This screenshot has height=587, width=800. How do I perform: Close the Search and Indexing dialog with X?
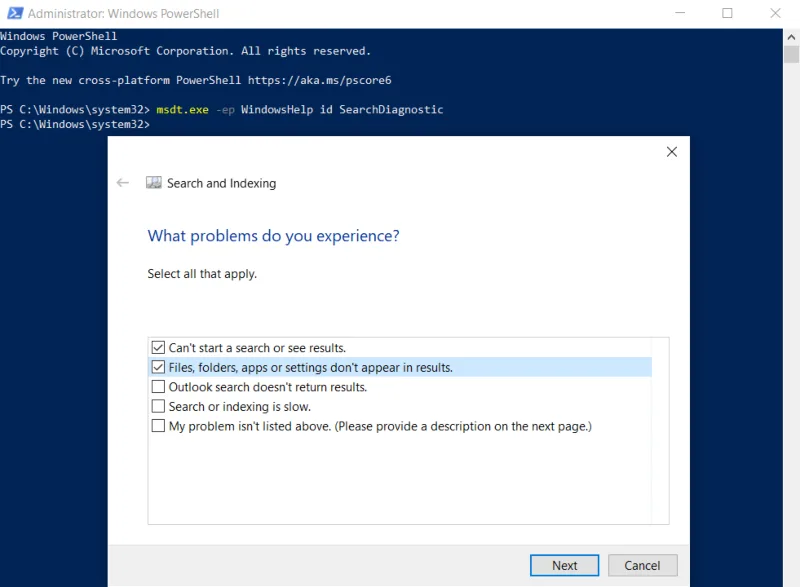point(671,151)
